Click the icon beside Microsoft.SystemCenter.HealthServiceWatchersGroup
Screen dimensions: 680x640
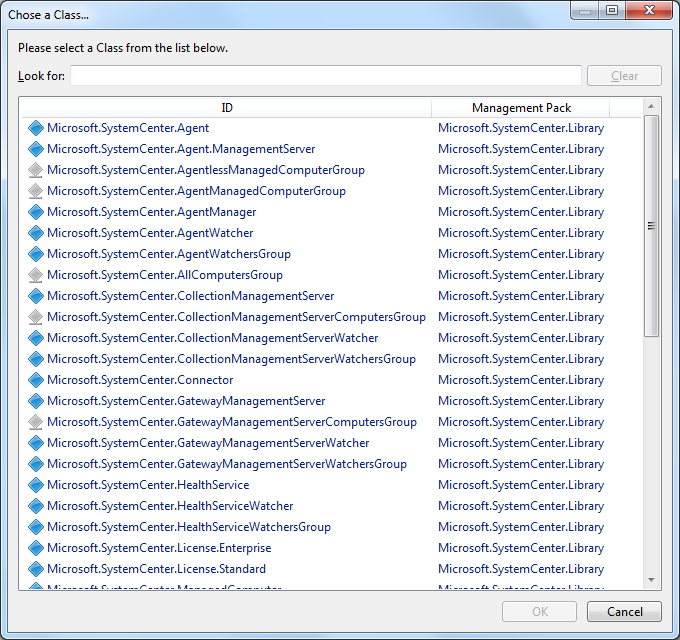click(36, 527)
